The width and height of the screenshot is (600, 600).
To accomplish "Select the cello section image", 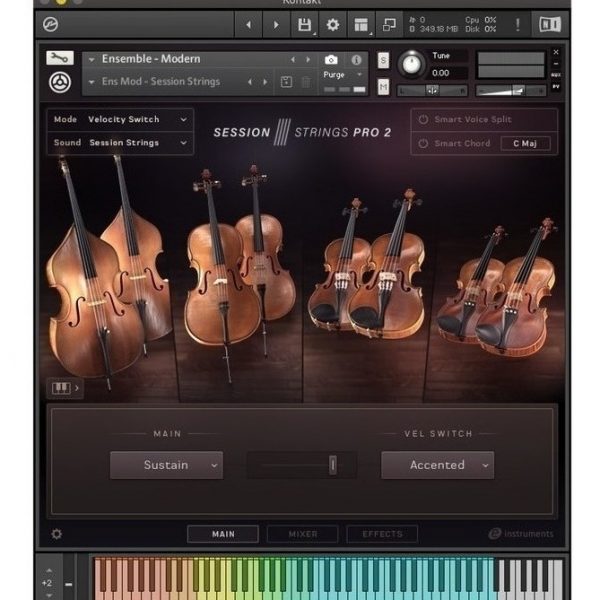I will click(x=240, y=272).
